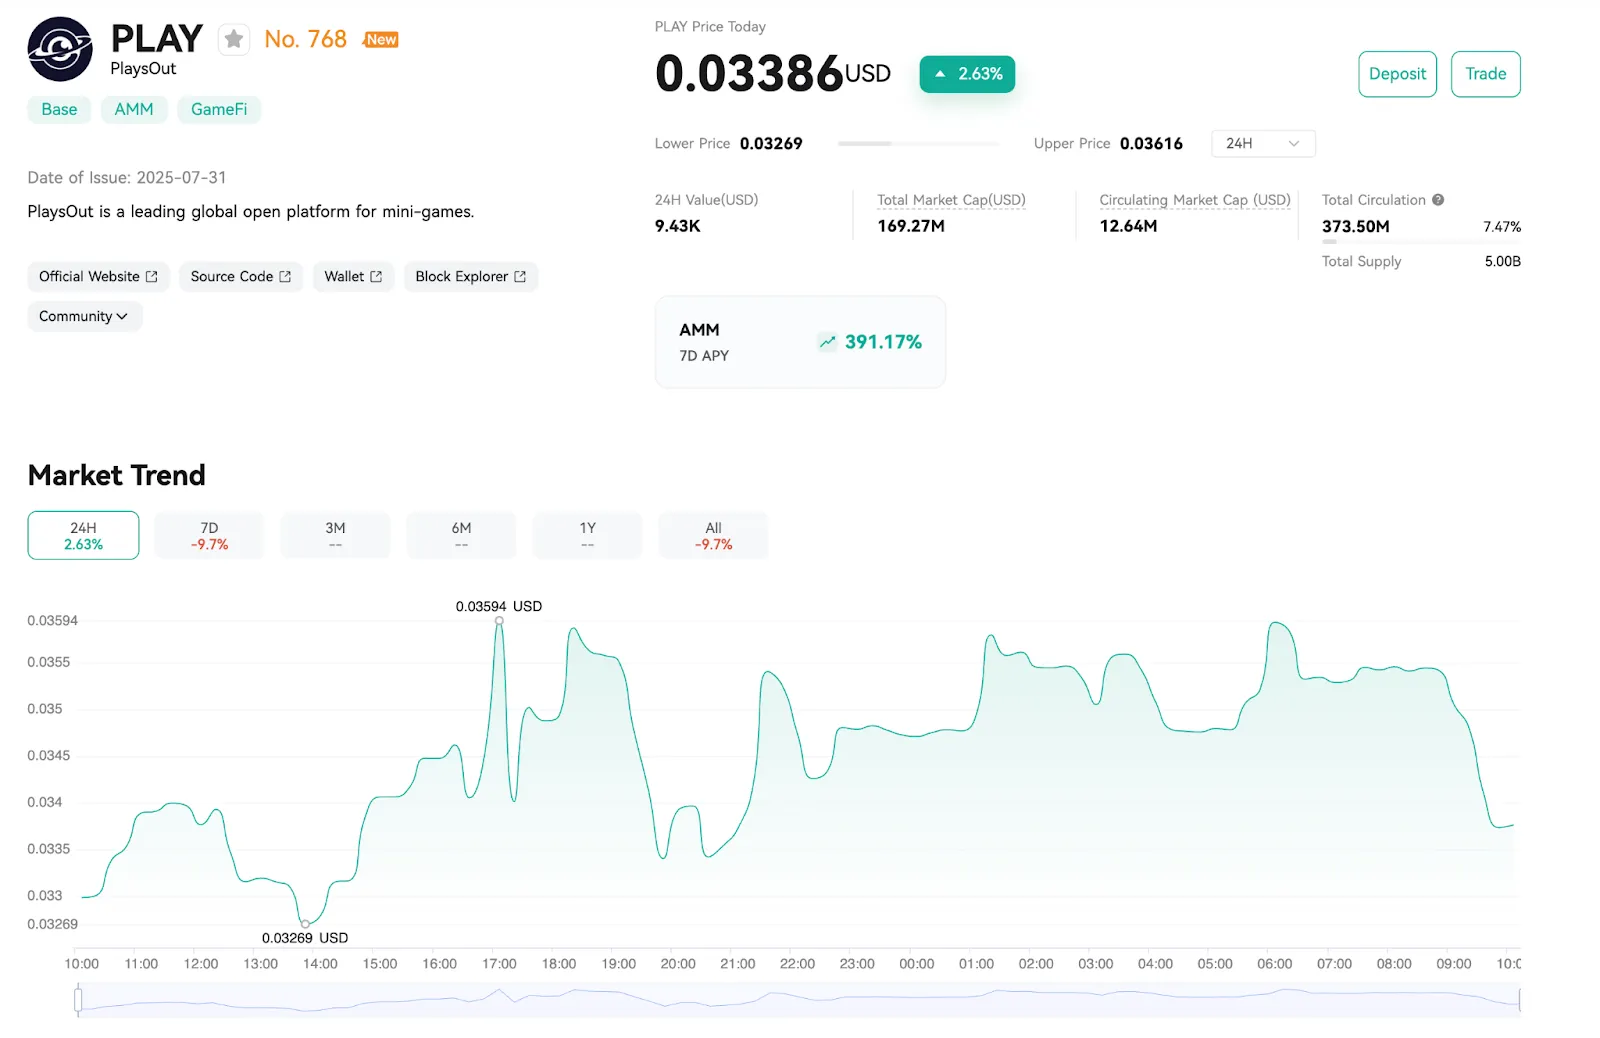
Task: Switch chart to the 7D tab
Action: [209, 535]
